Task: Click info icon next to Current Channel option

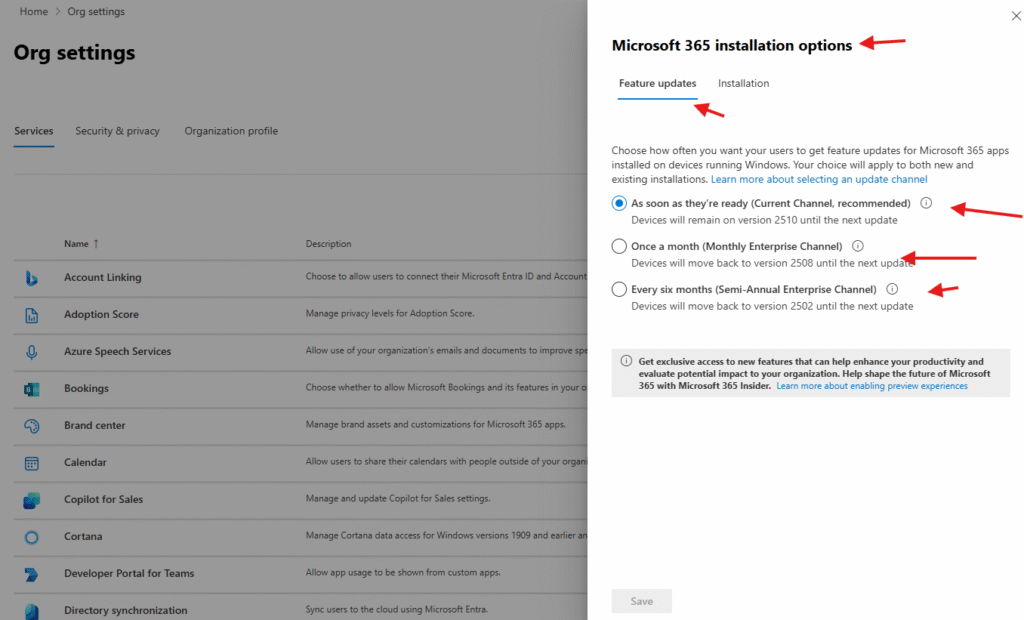Action: point(926,203)
